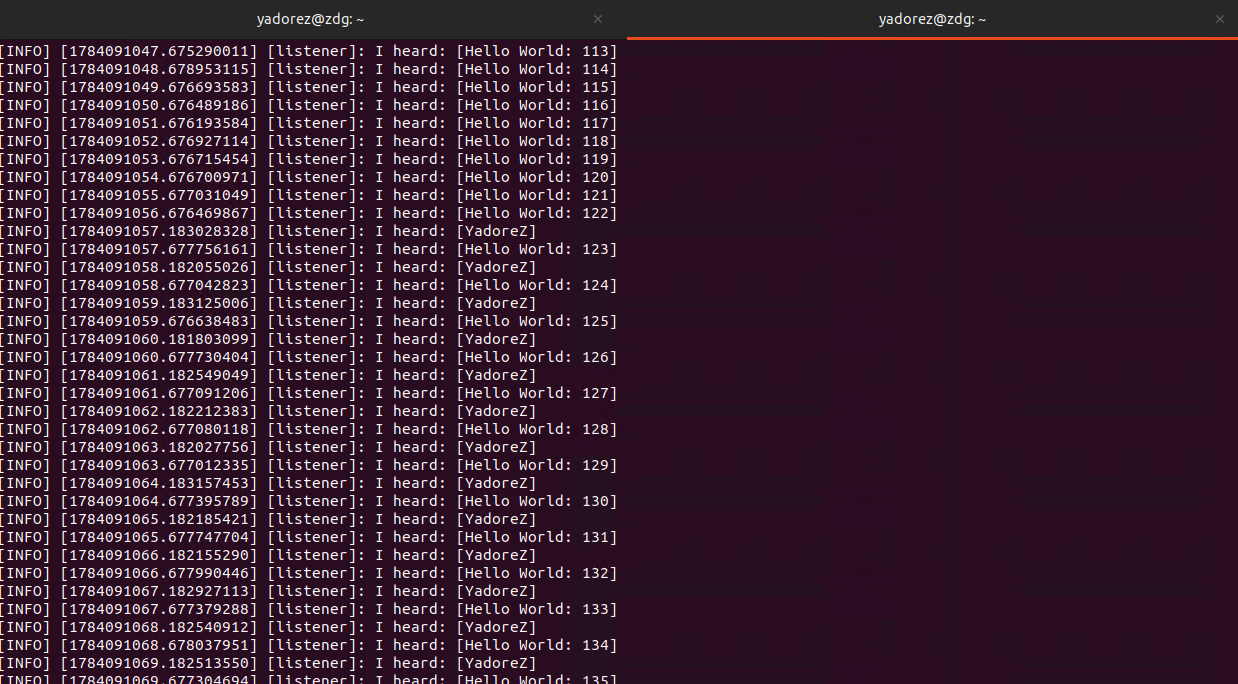
Task: Click the log line 'Hello World: 113'
Action: 309,51
